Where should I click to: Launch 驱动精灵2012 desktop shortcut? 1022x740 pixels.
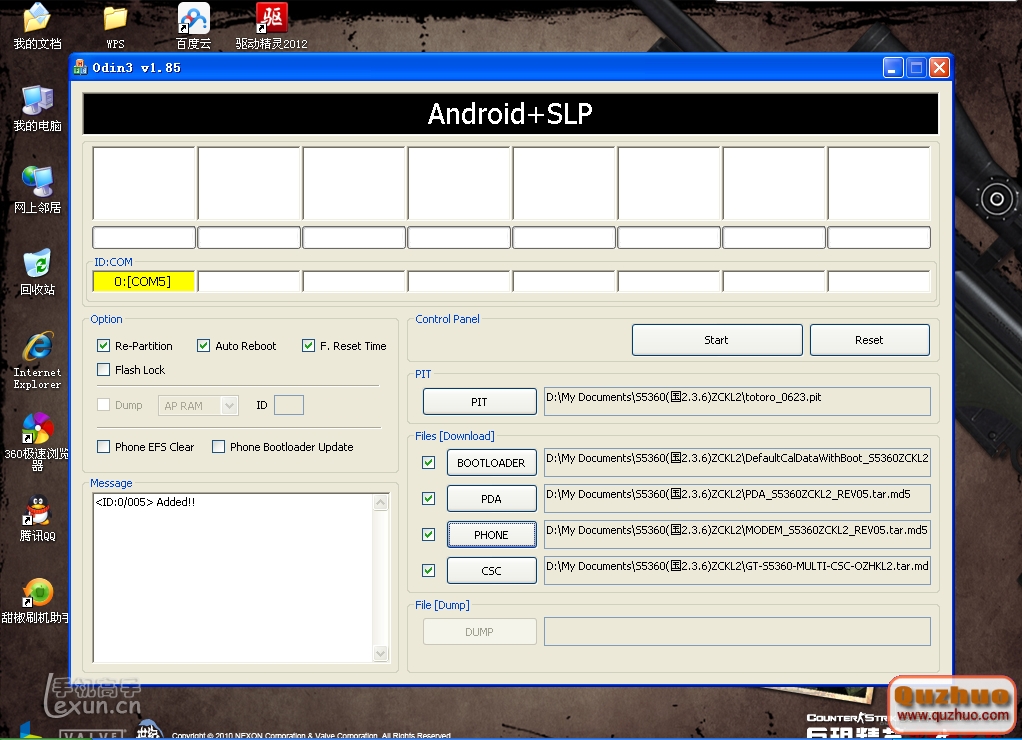coord(271,19)
